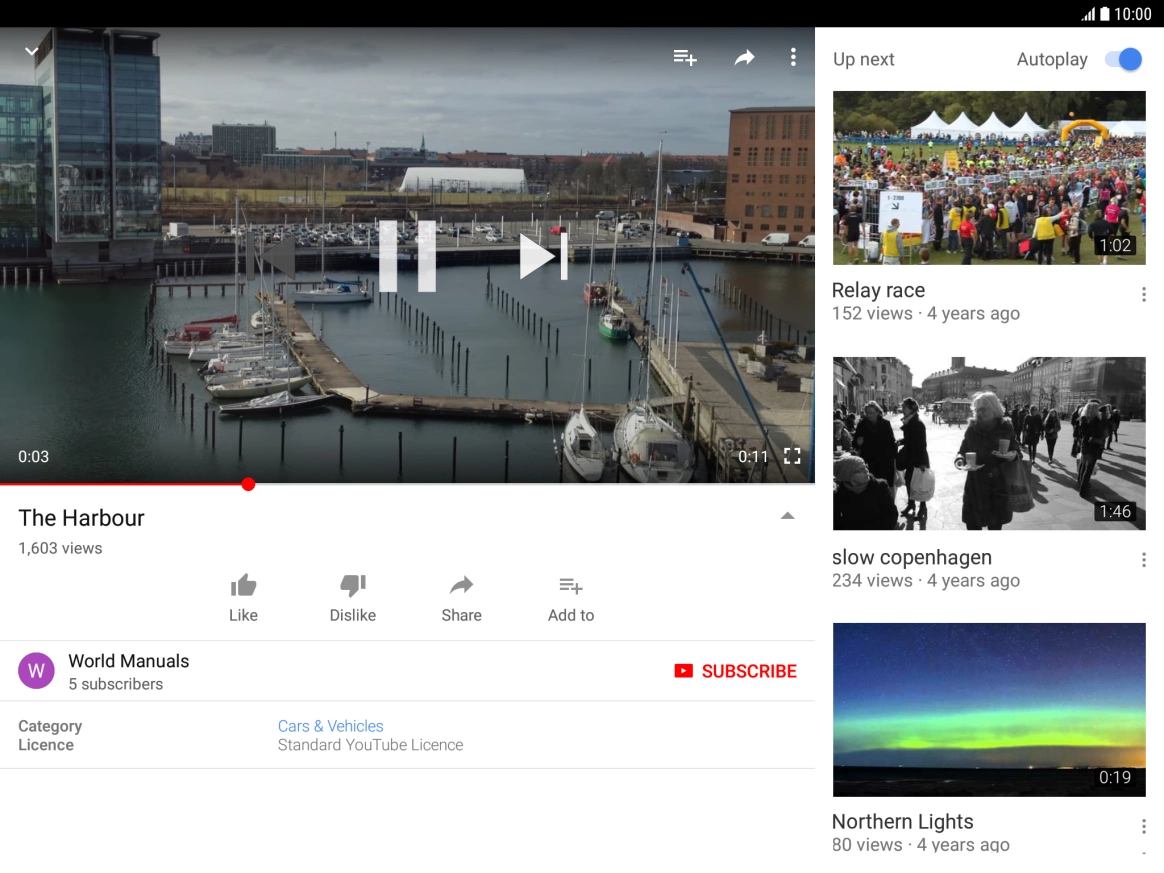Tap Share below the video title
This screenshot has width=1164, height=873.
tap(461, 598)
